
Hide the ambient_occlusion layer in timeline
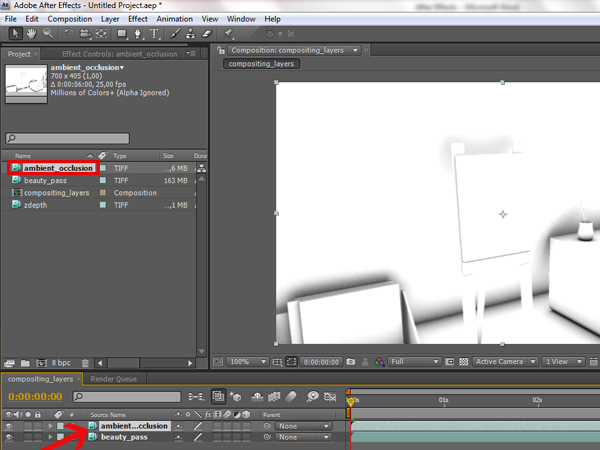click(9, 426)
